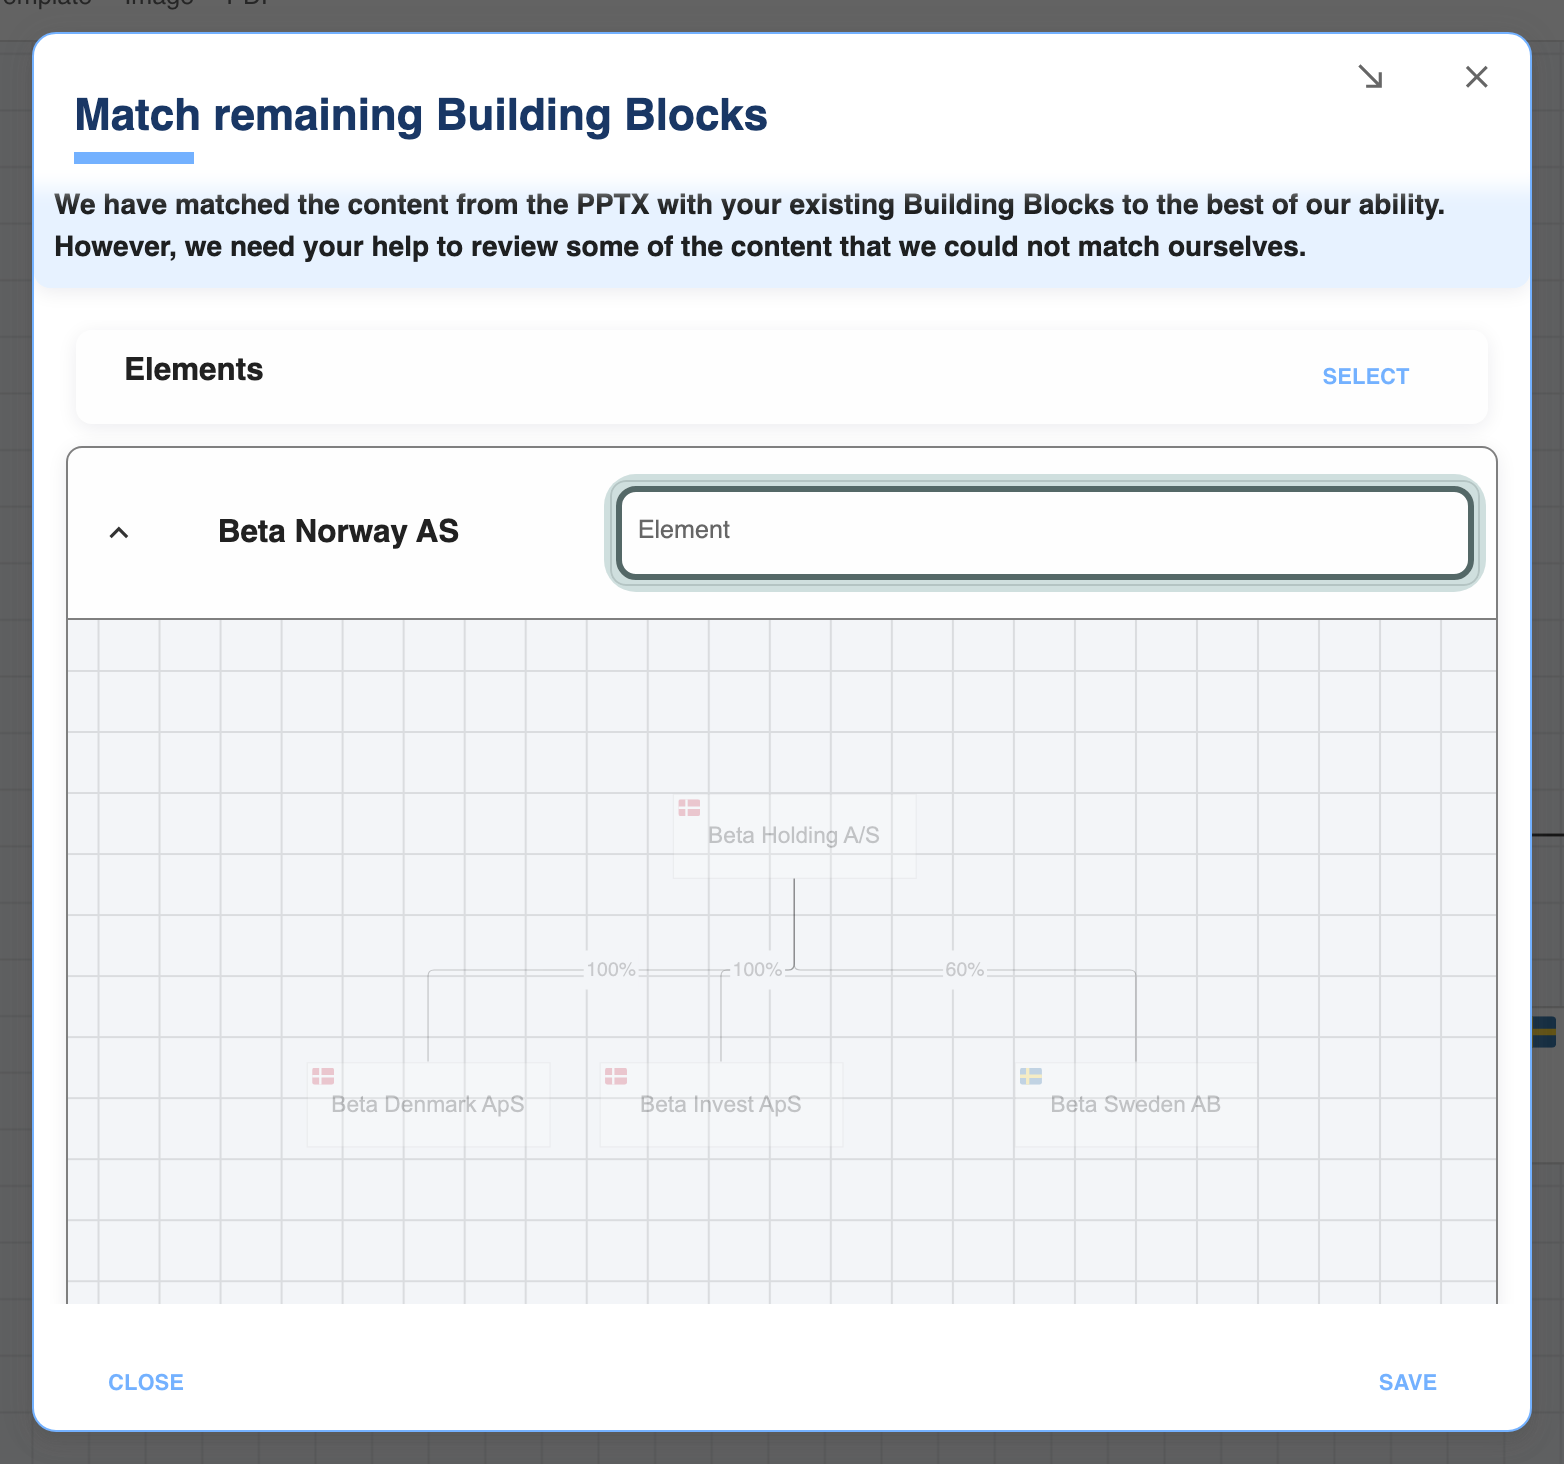
Task: Click the Danish flag on Beta Holding A/S
Action: coord(689,807)
